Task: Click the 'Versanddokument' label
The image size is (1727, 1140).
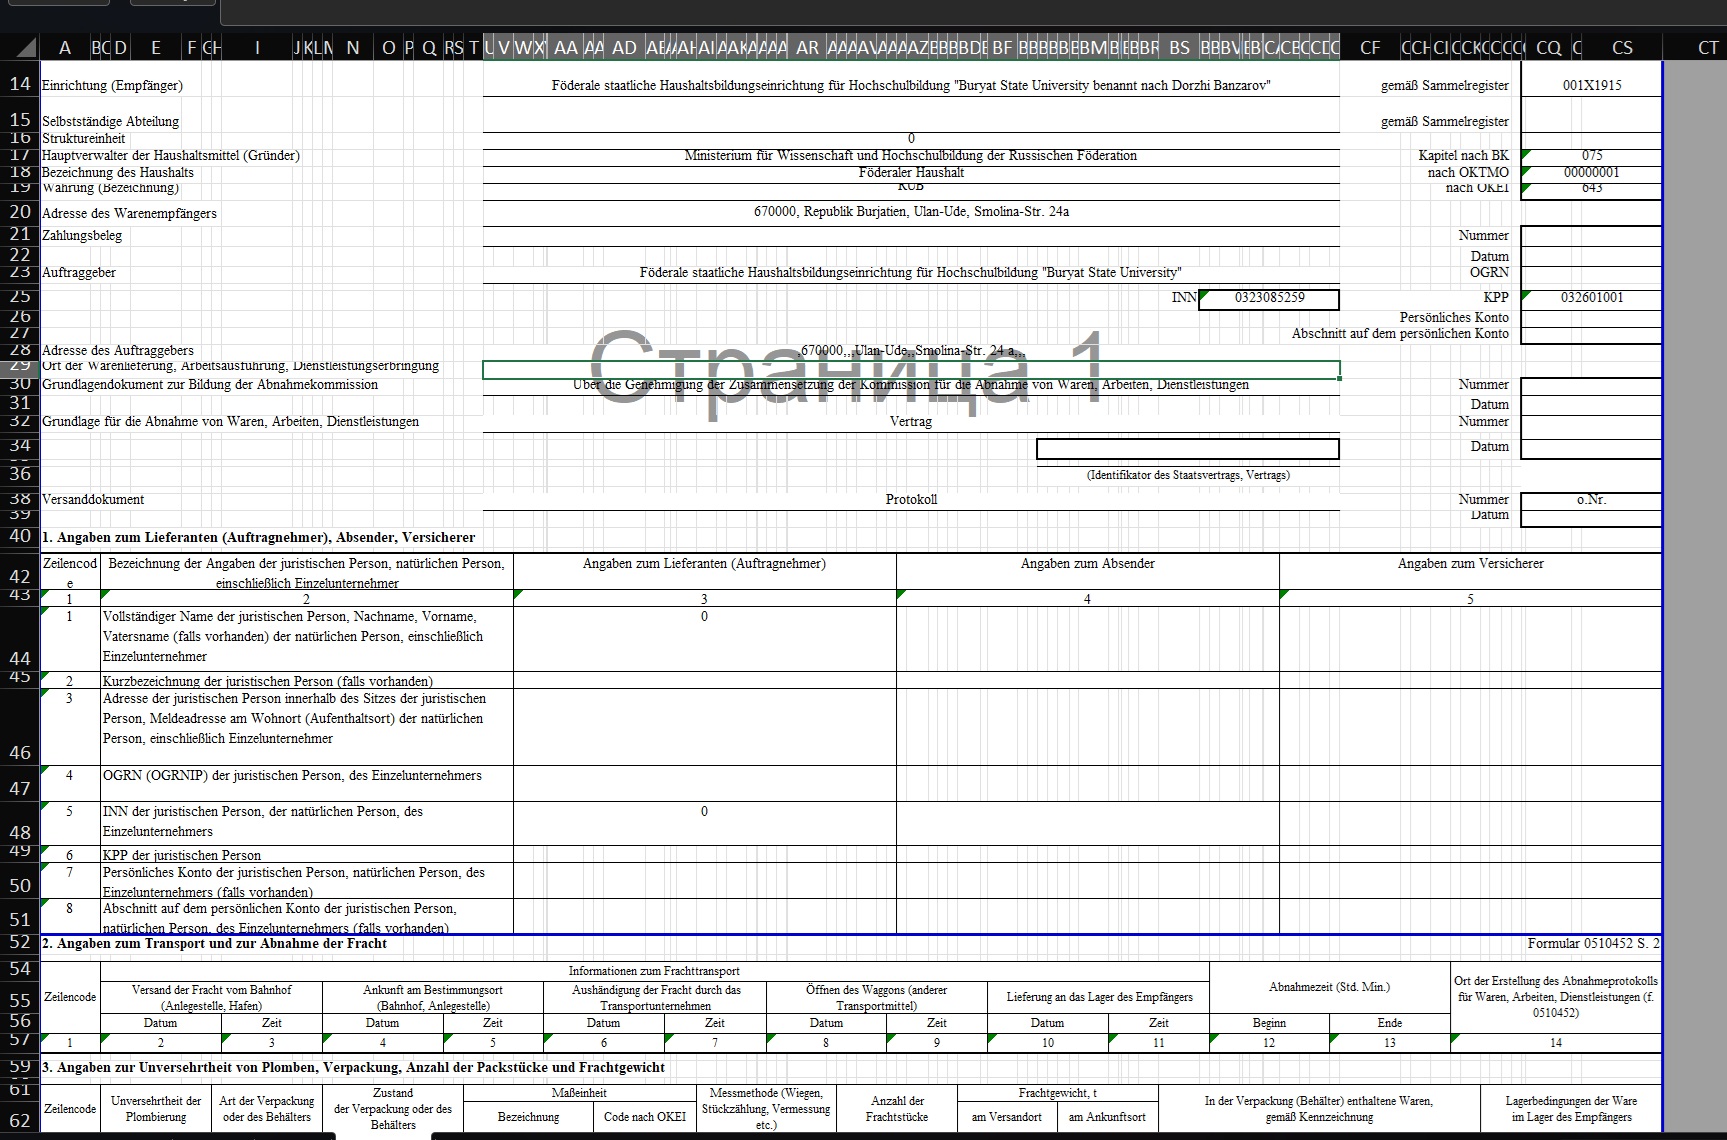Action: [93, 500]
